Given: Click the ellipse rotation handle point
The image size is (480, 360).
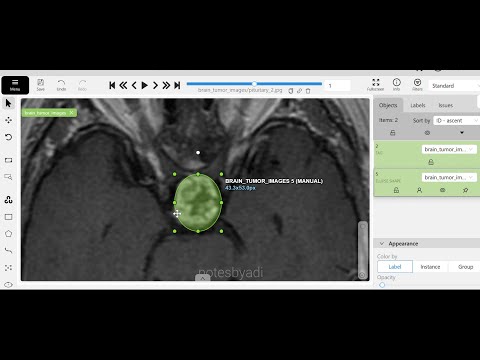Looking at the screenshot, I should (x=198, y=153).
